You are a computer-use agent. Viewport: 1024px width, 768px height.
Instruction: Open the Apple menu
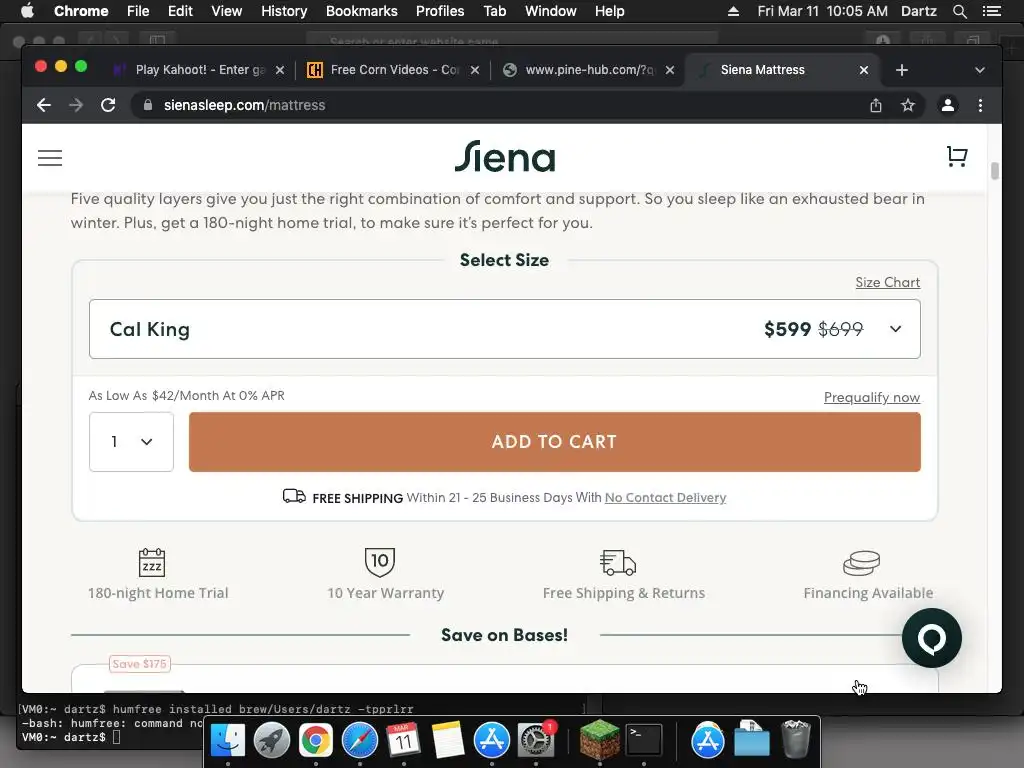pyautogui.click(x=27, y=11)
